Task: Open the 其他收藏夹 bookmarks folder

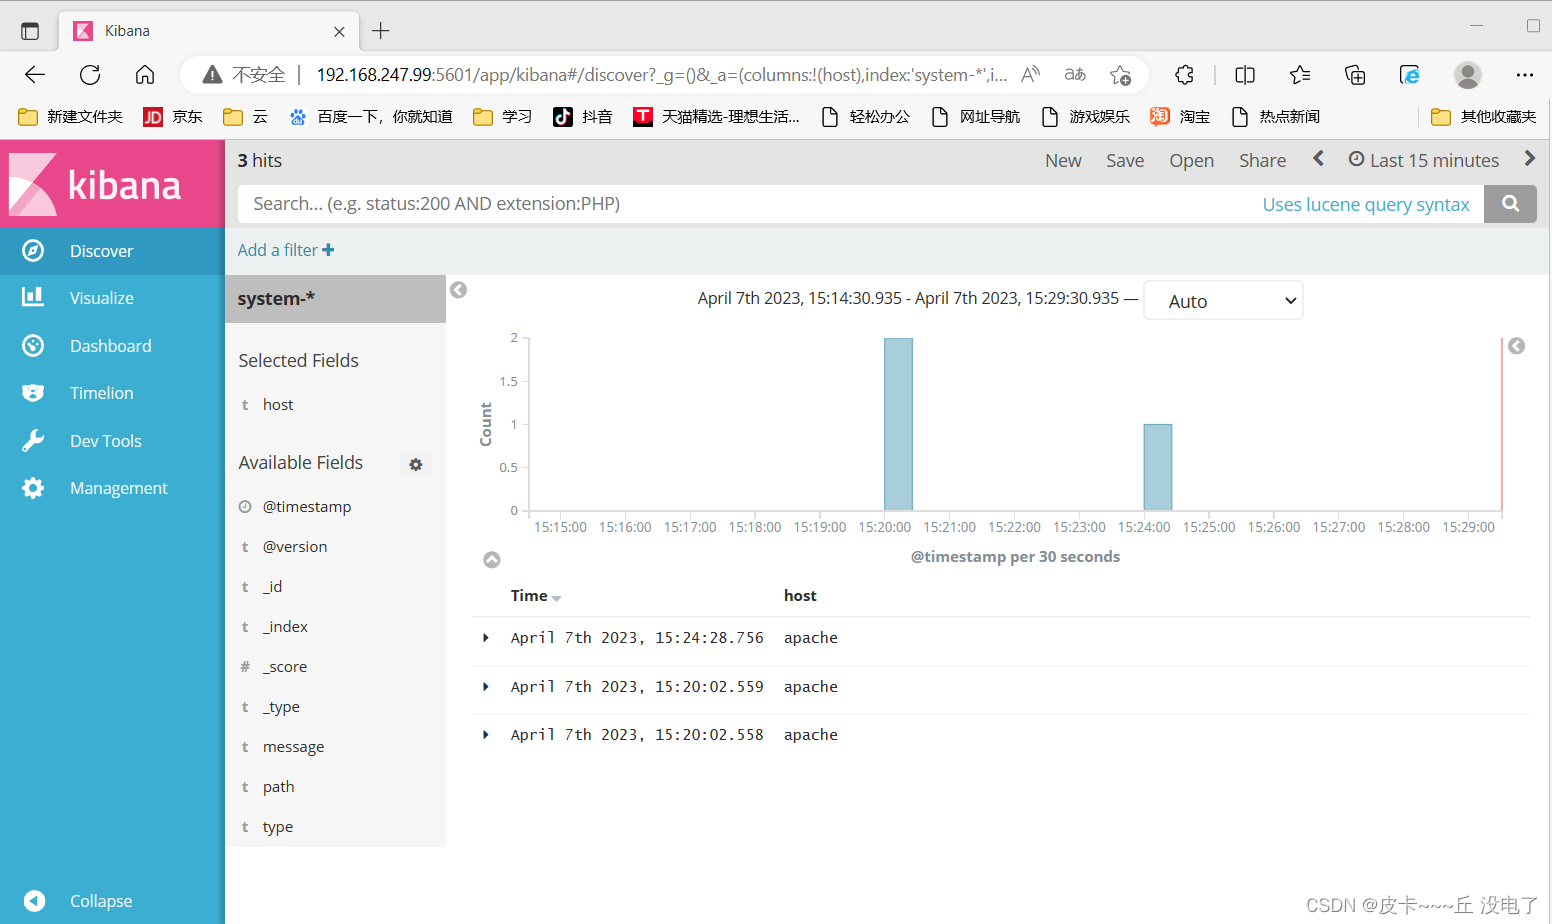Action: coord(1483,117)
